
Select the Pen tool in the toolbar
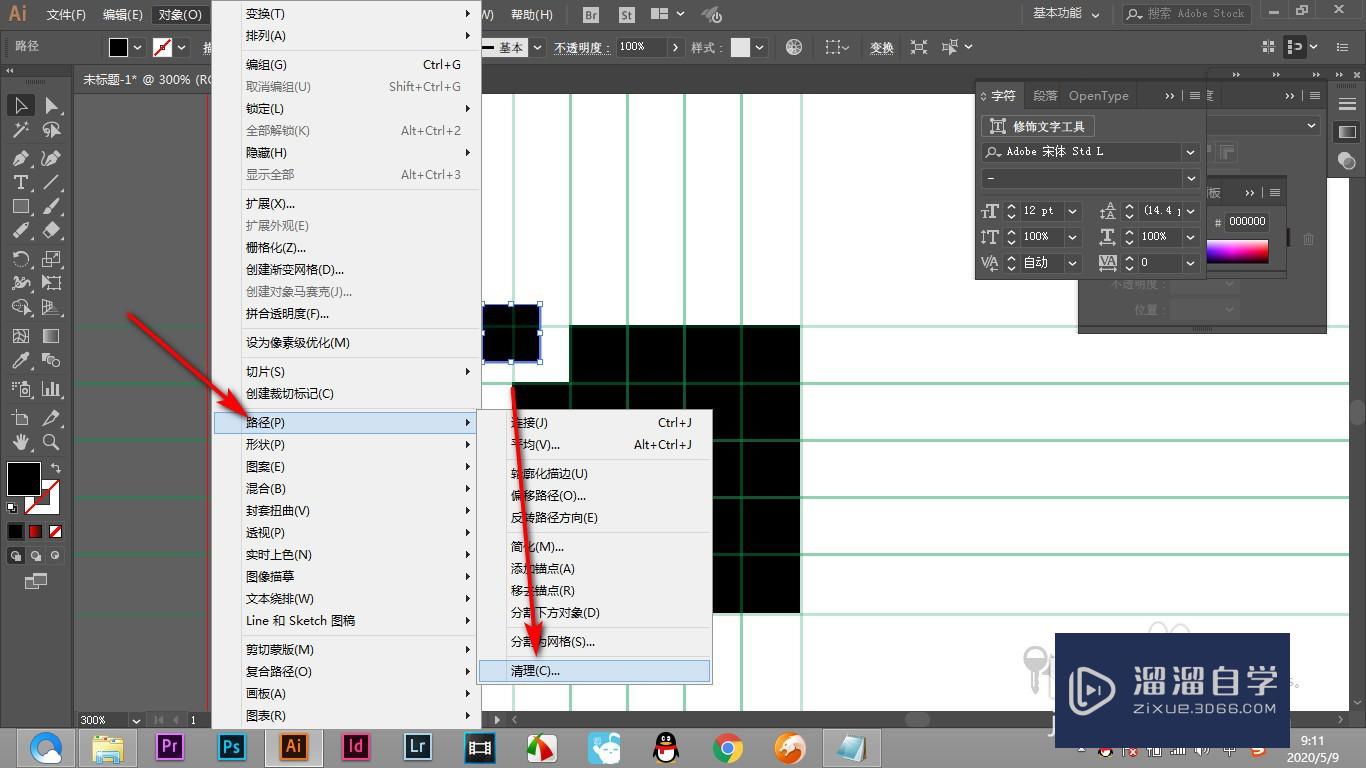click(20, 158)
